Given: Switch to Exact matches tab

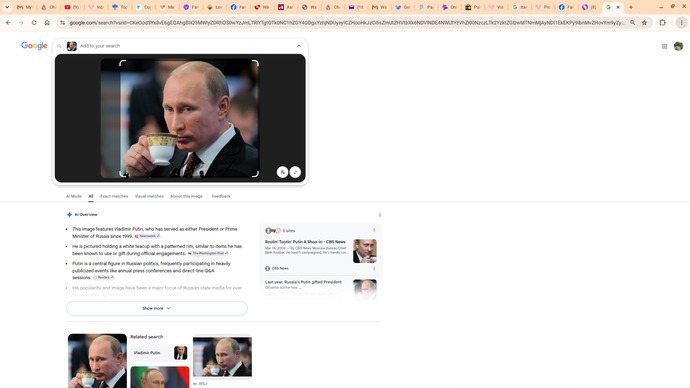Looking at the screenshot, I should click(114, 196).
